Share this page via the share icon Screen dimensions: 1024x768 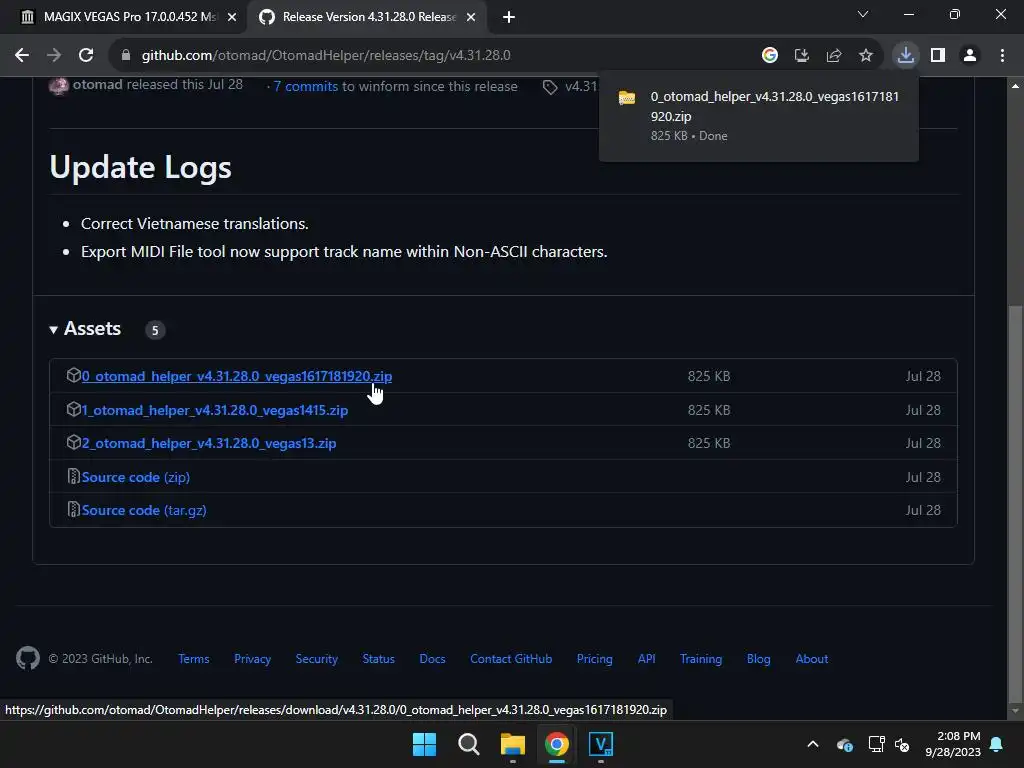[833, 56]
